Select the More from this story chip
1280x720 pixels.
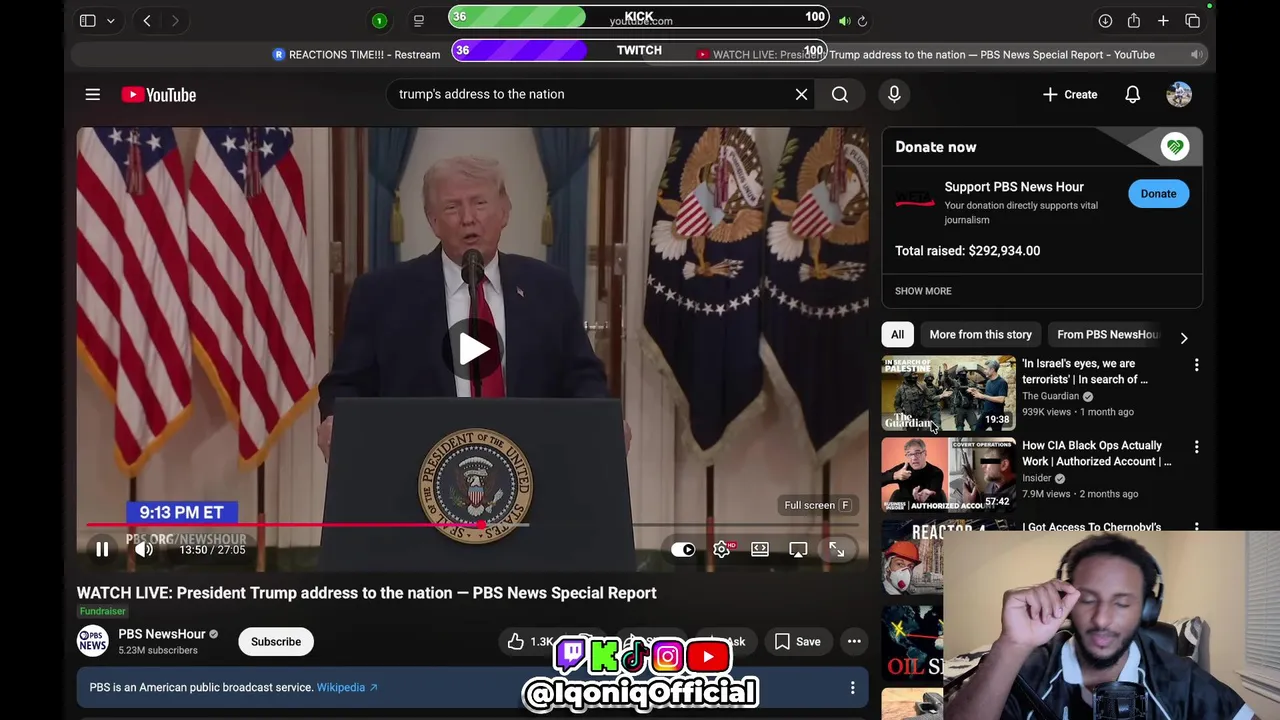tap(980, 335)
